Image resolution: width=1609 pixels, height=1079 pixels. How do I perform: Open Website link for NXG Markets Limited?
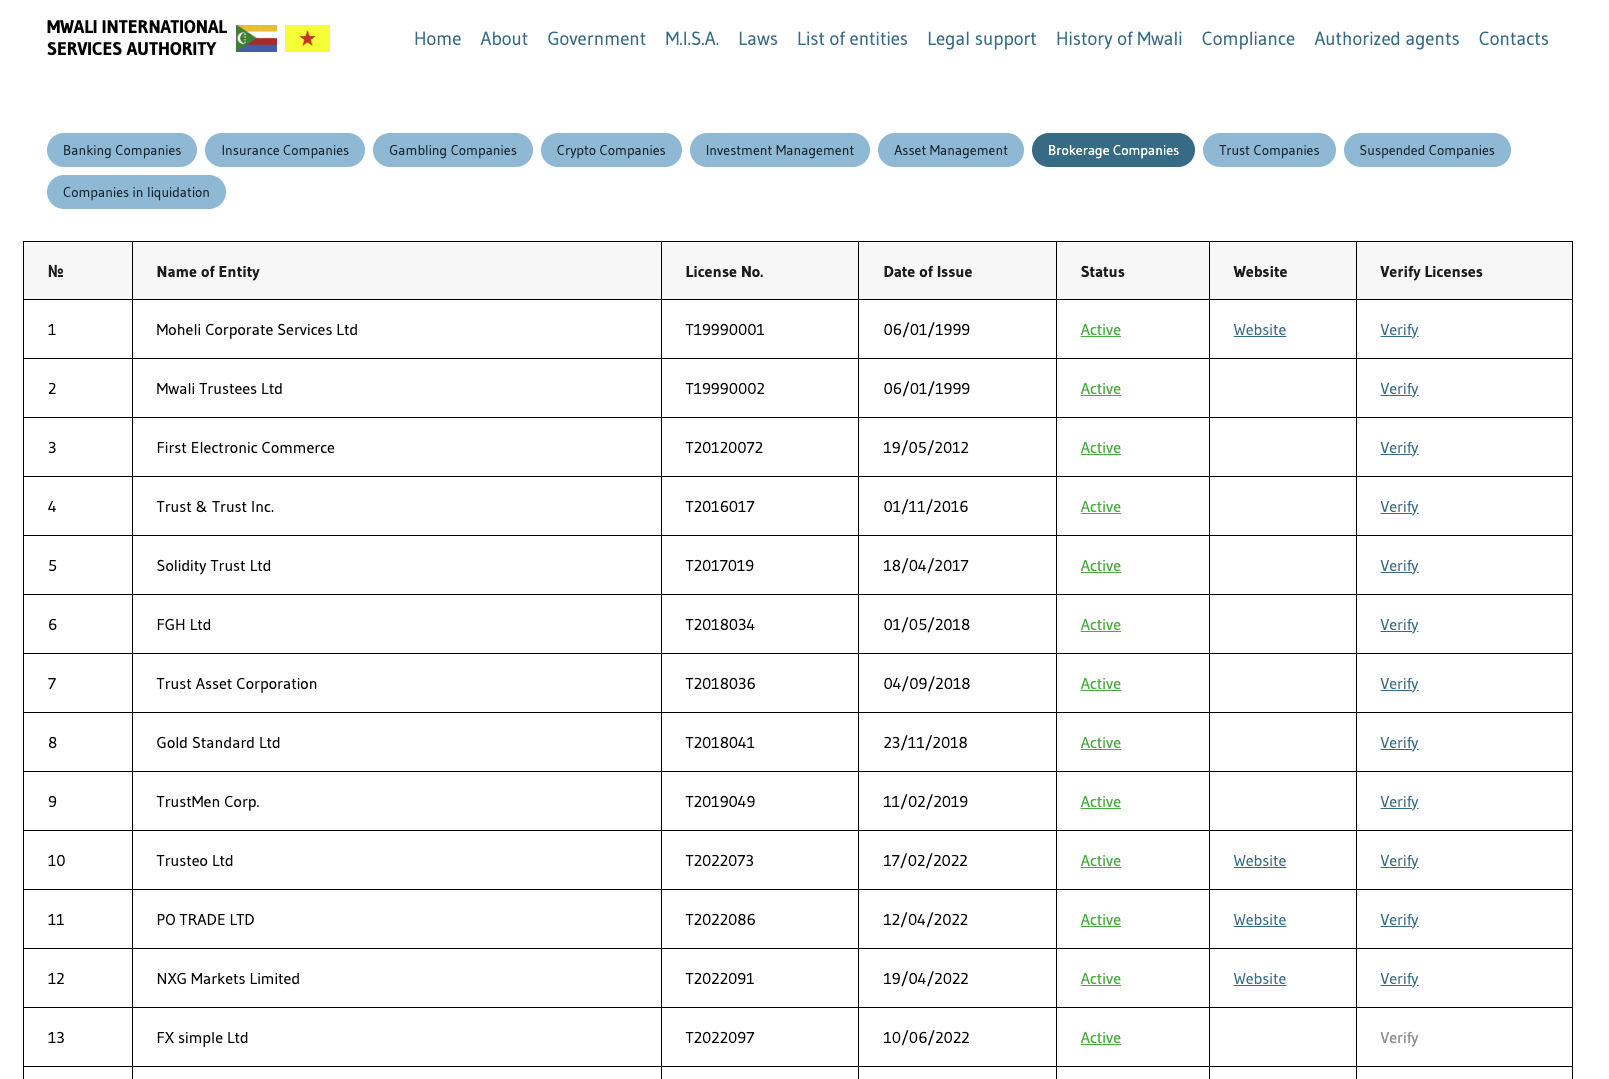pyautogui.click(x=1260, y=979)
